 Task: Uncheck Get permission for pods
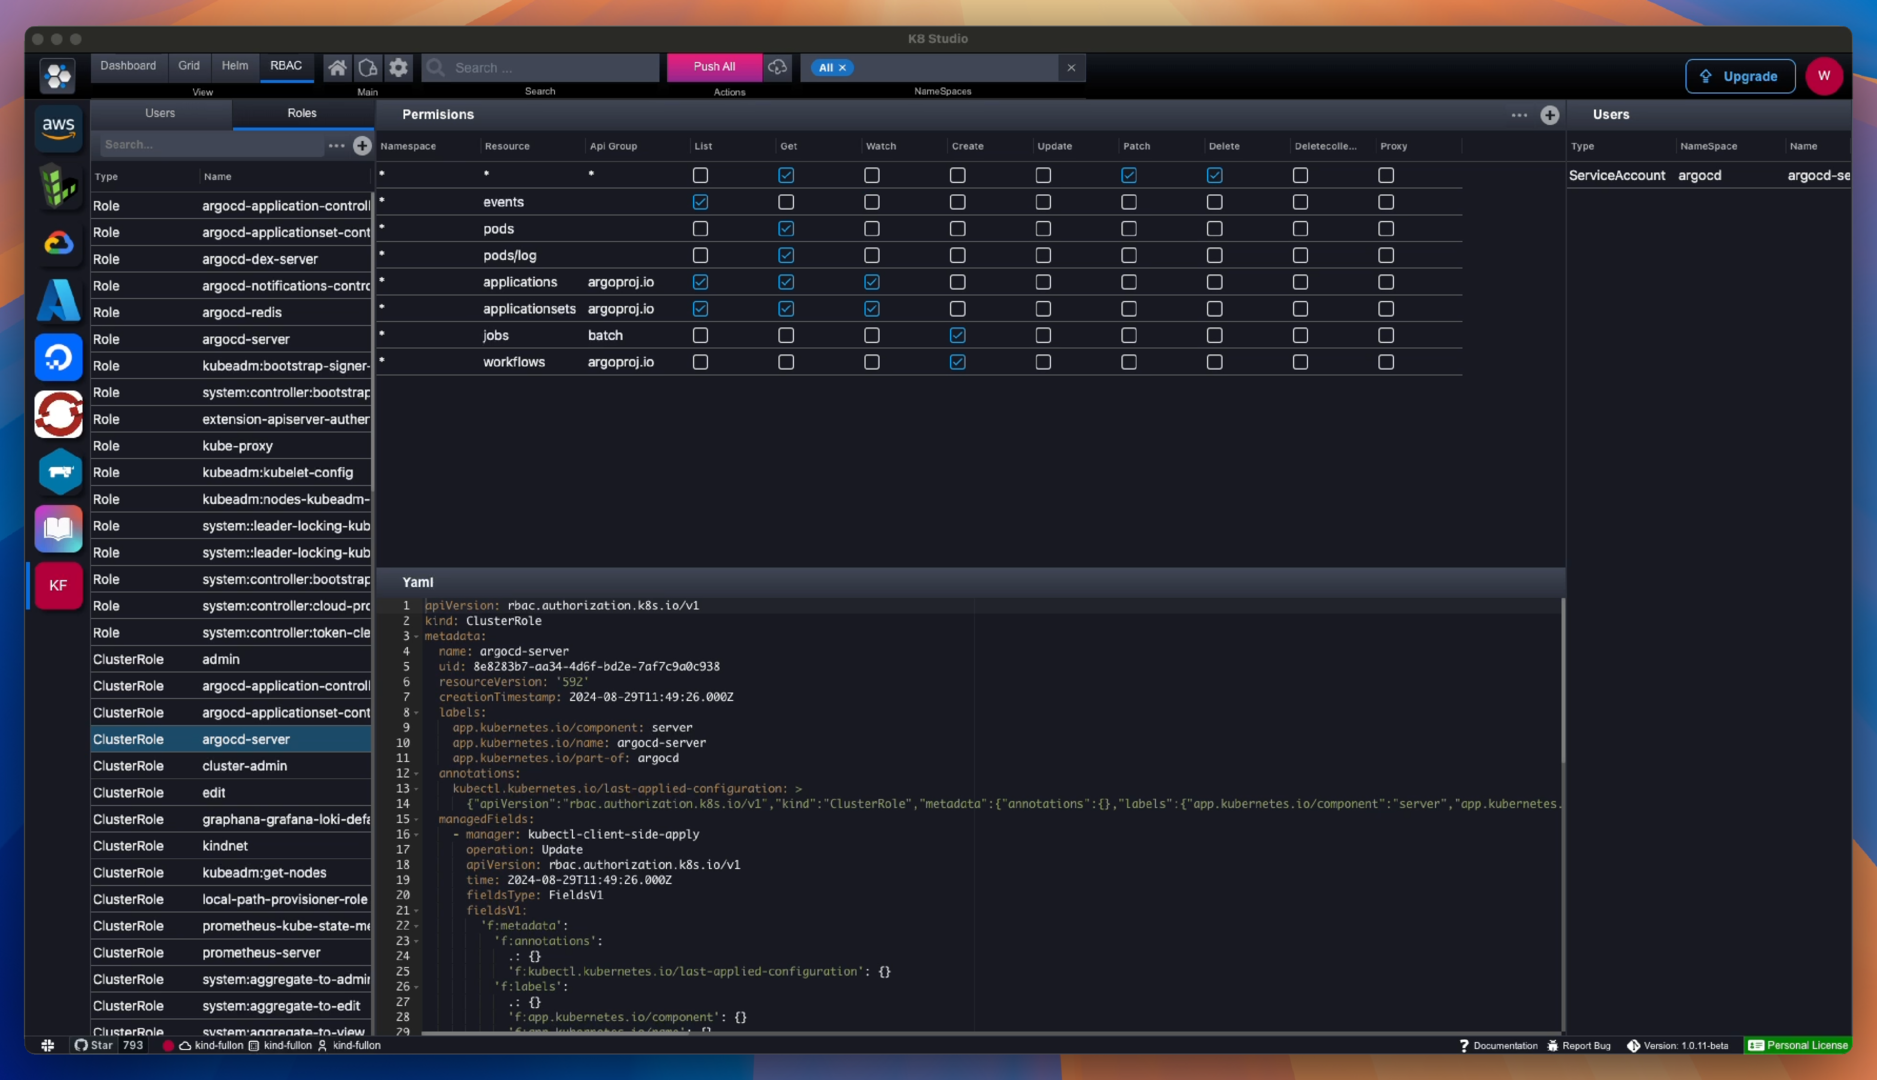pos(786,229)
